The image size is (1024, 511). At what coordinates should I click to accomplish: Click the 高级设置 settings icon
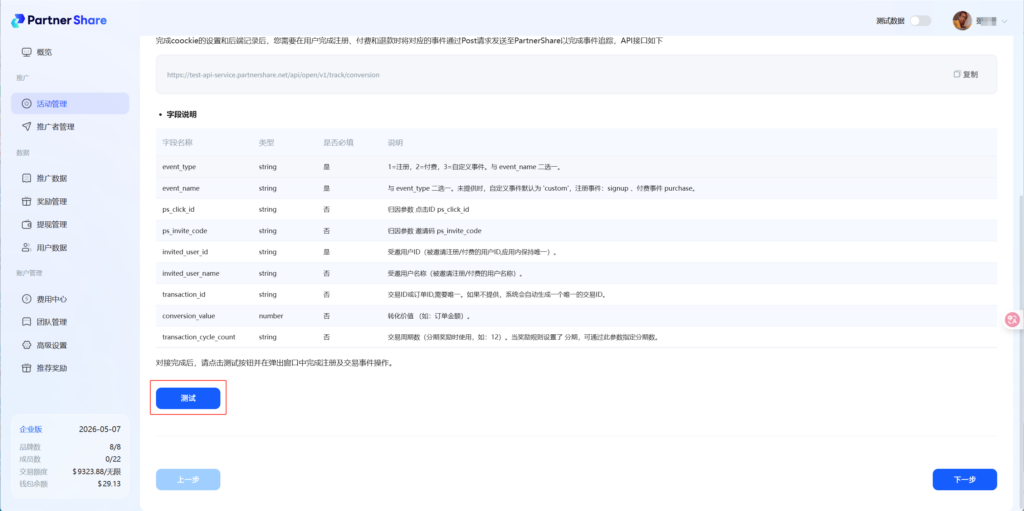coord(26,345)
